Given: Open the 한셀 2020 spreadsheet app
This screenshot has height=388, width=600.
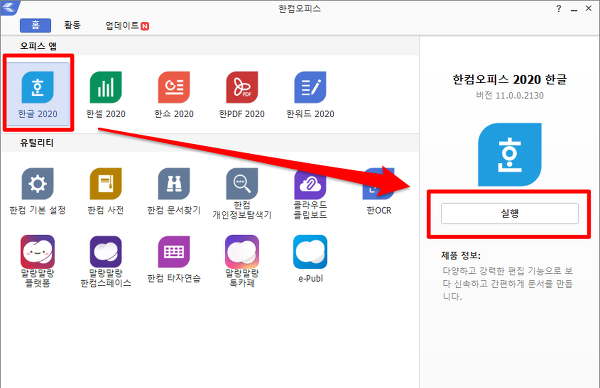Looking at the screenshot, I should pos(106,88).
